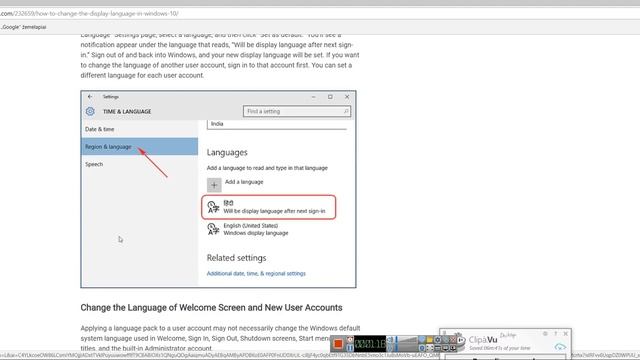Open ClipaVu popup settings gear
The width and height of the screenshot is (640, 360).
pyautogui.click(x=545, y=334)
